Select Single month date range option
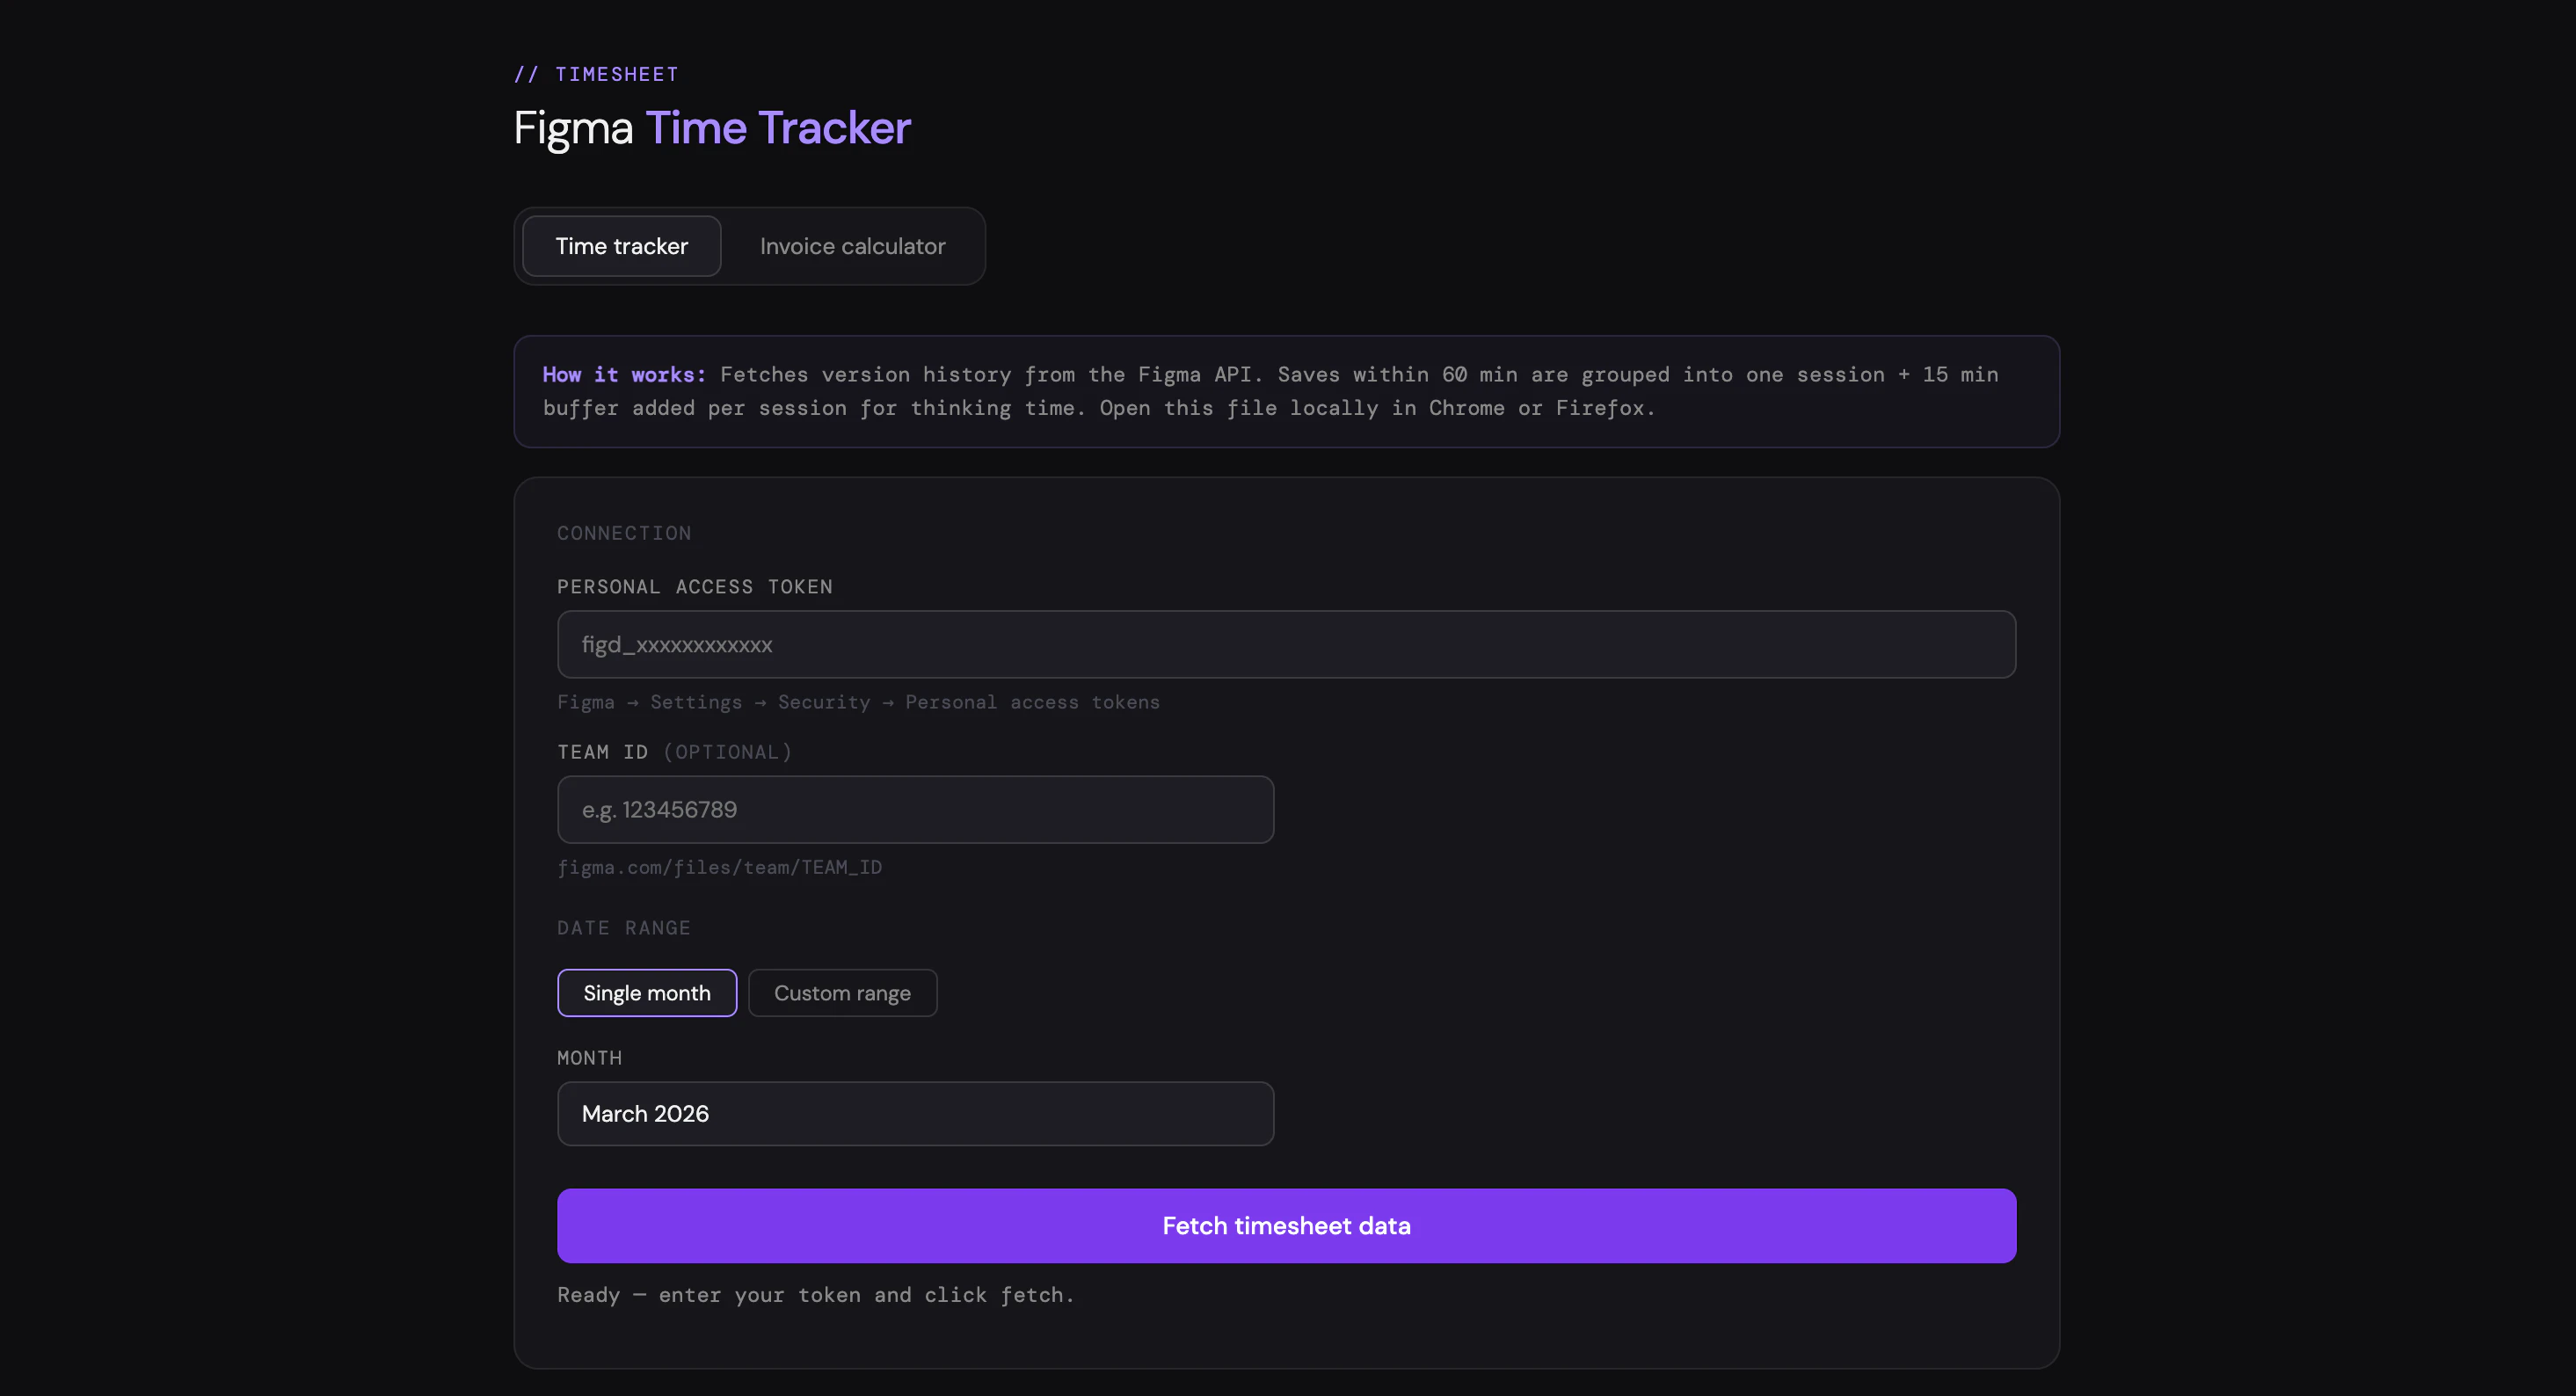 646,992
